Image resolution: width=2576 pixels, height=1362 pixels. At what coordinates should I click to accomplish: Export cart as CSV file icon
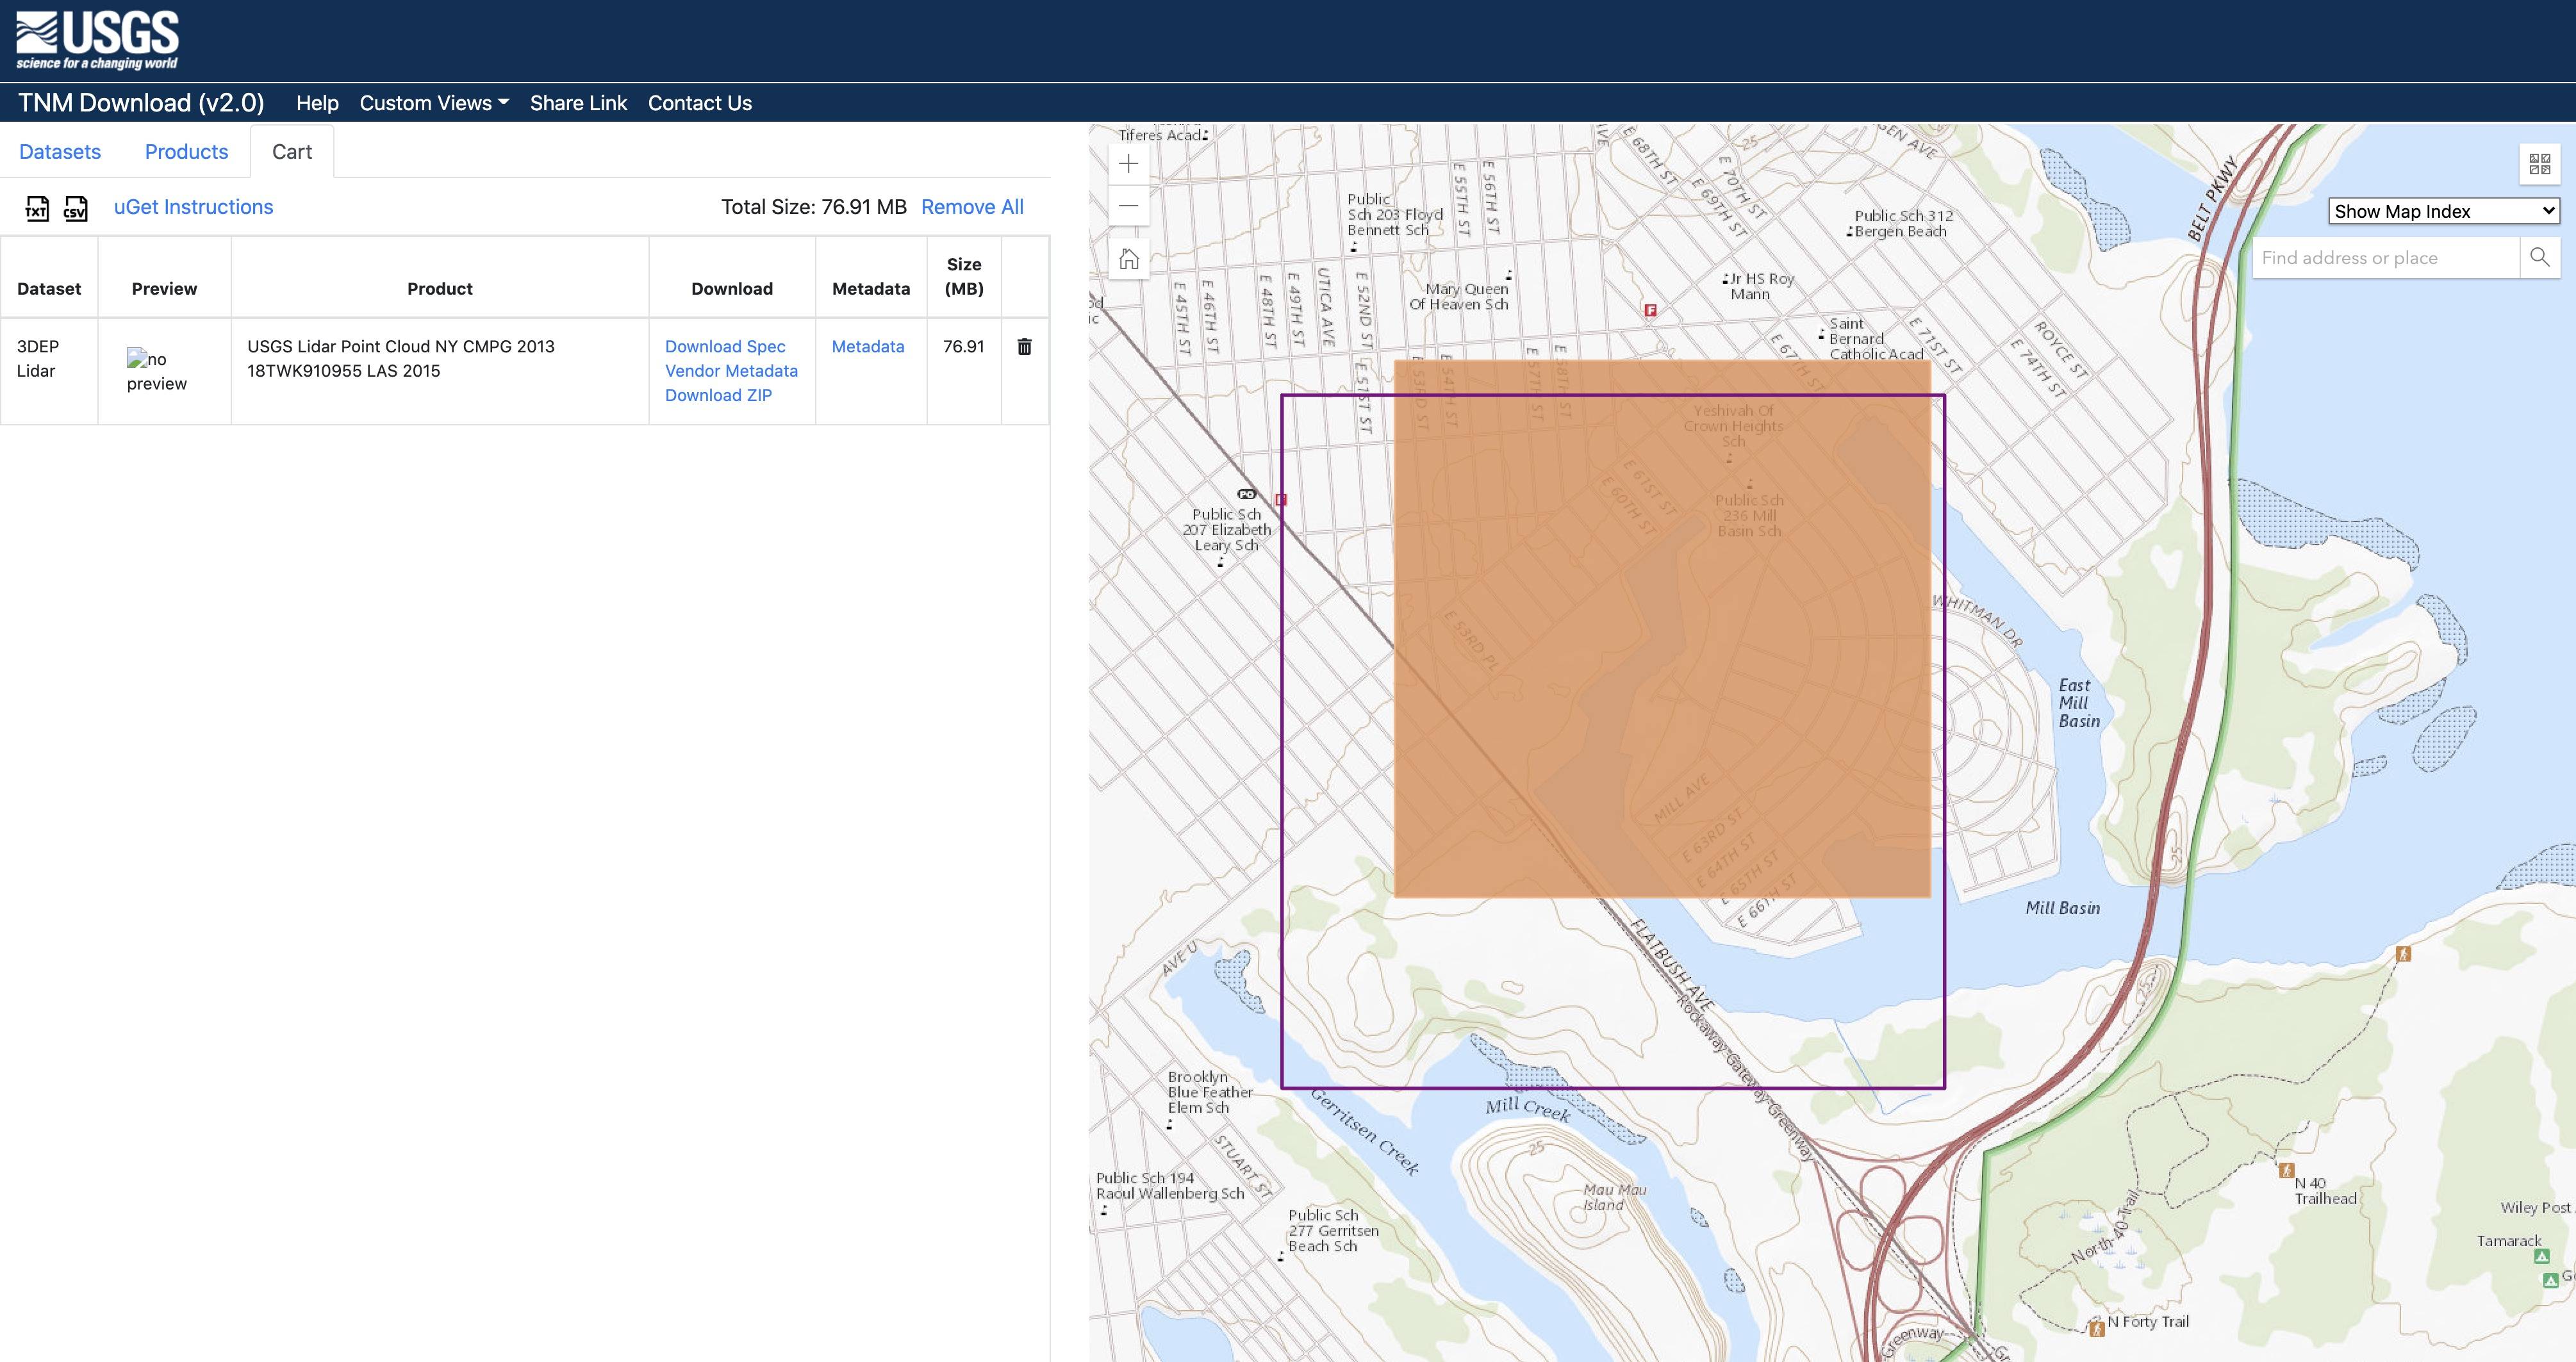pos(76,208)
